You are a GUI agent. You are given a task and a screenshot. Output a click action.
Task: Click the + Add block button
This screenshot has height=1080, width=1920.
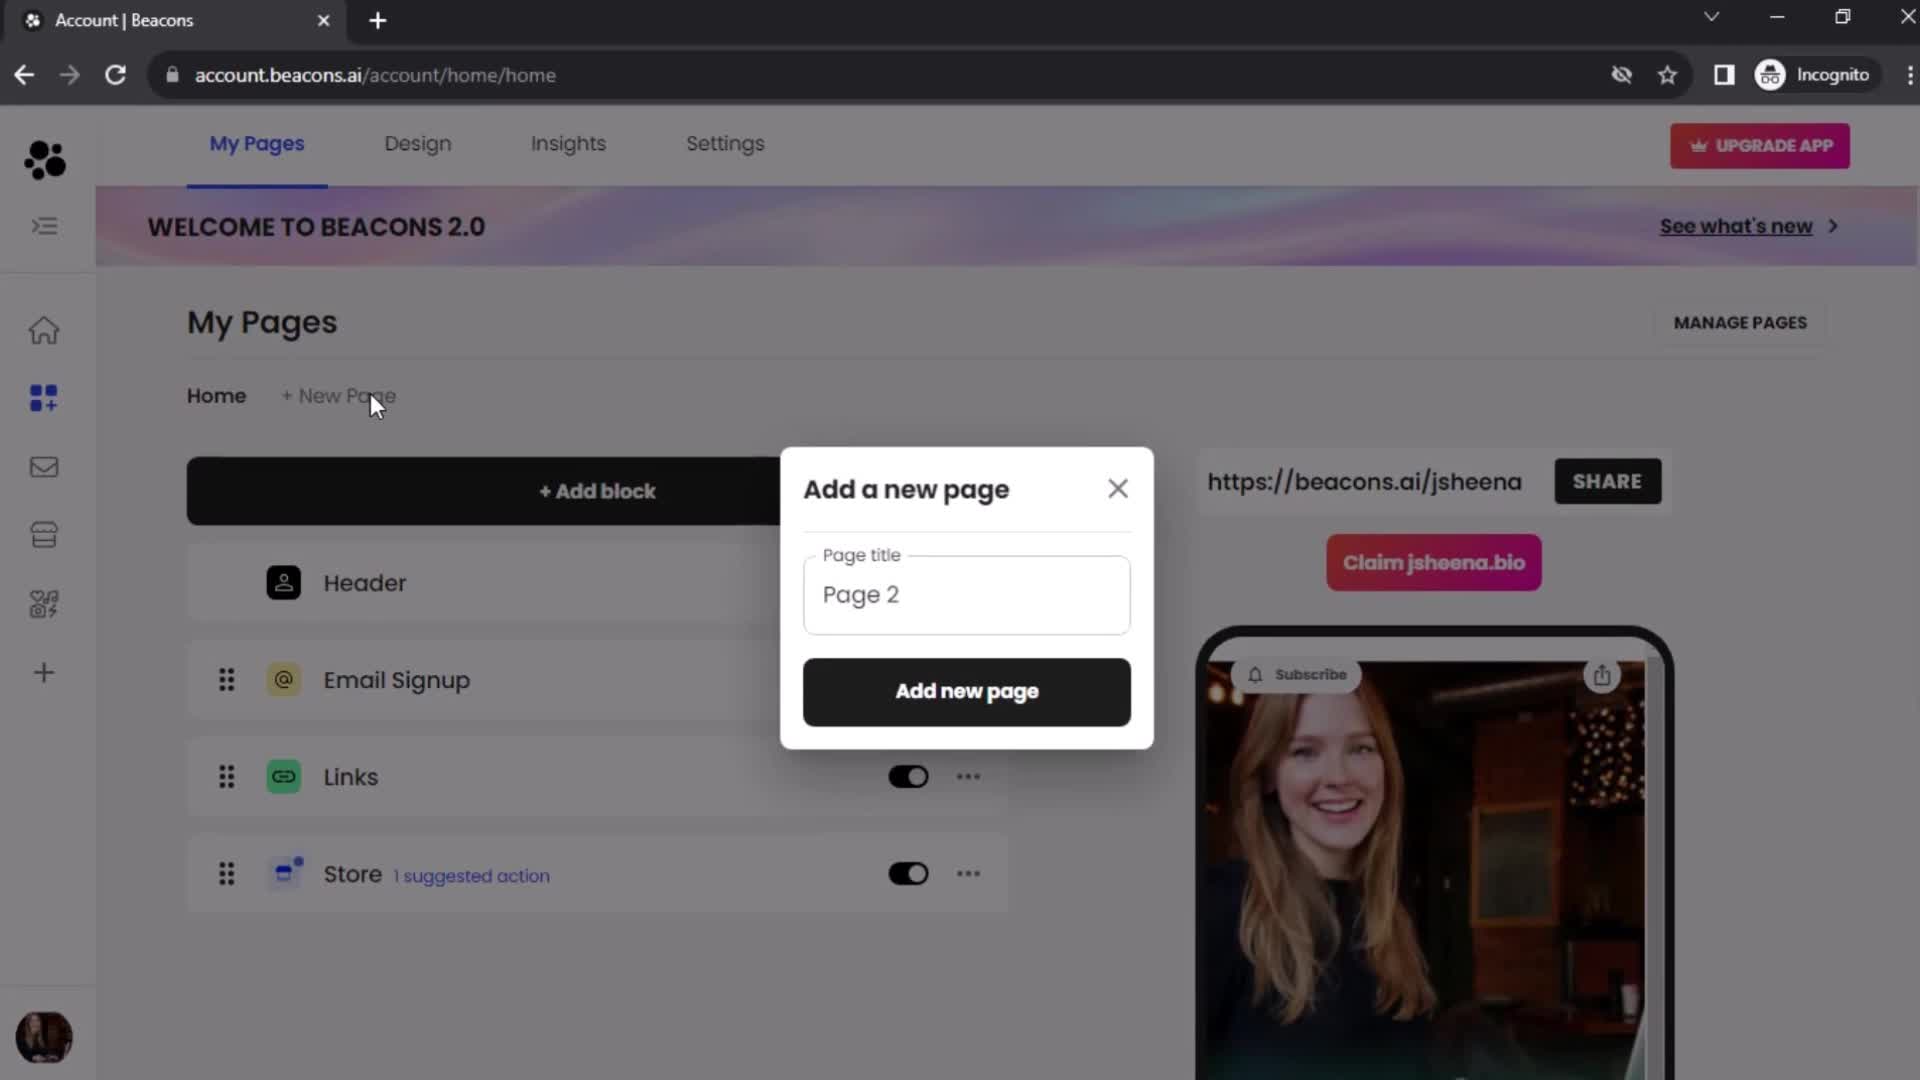point(597,491)
